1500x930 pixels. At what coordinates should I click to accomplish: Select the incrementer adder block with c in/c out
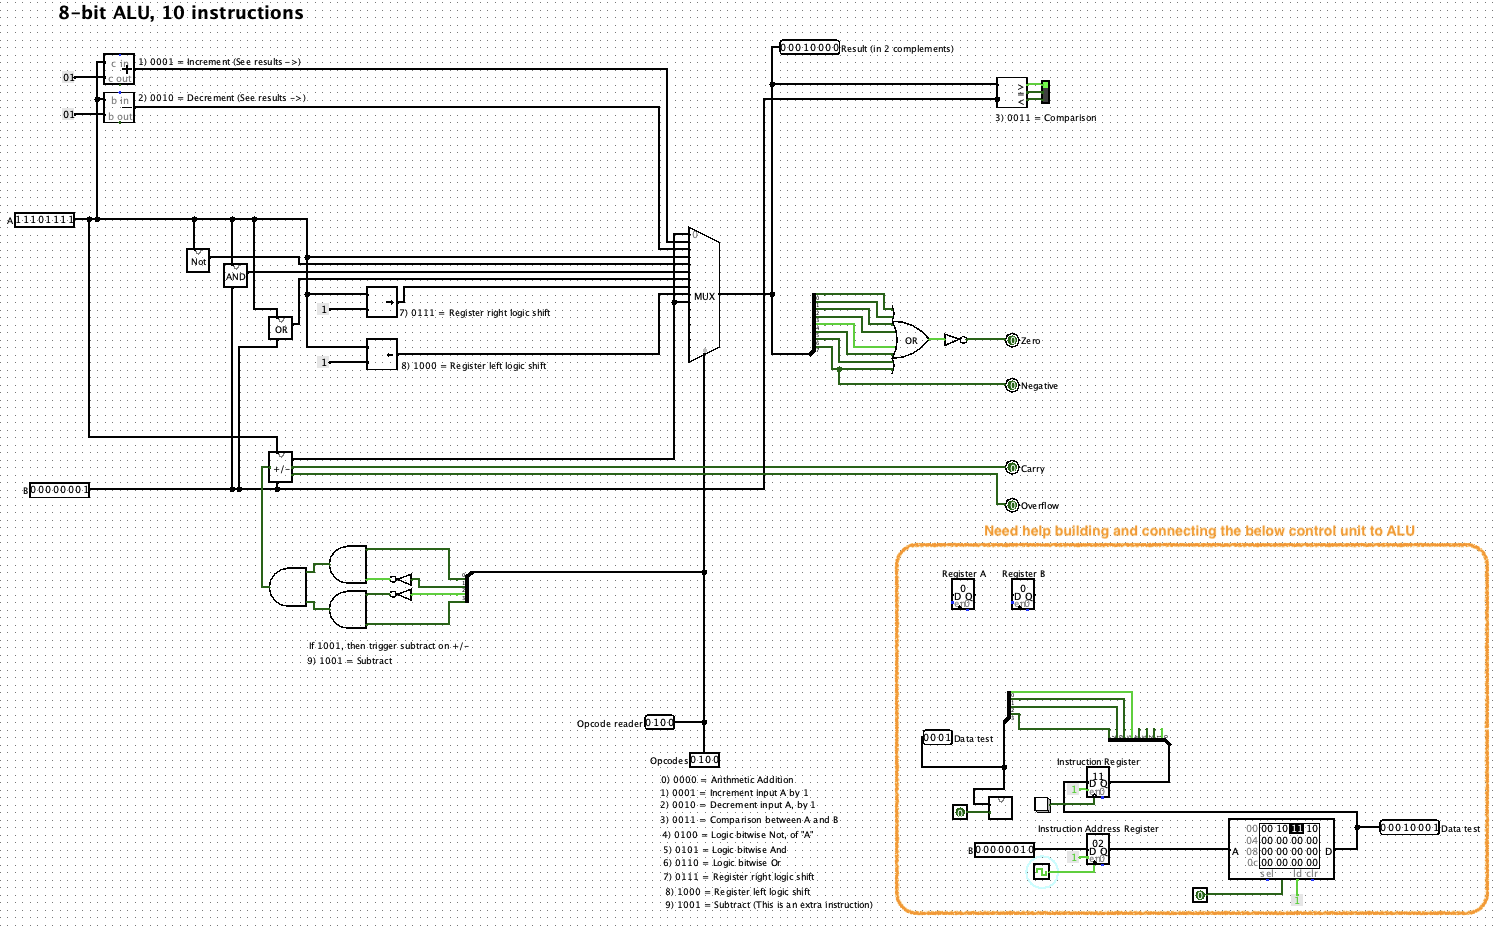click(119, 70)
